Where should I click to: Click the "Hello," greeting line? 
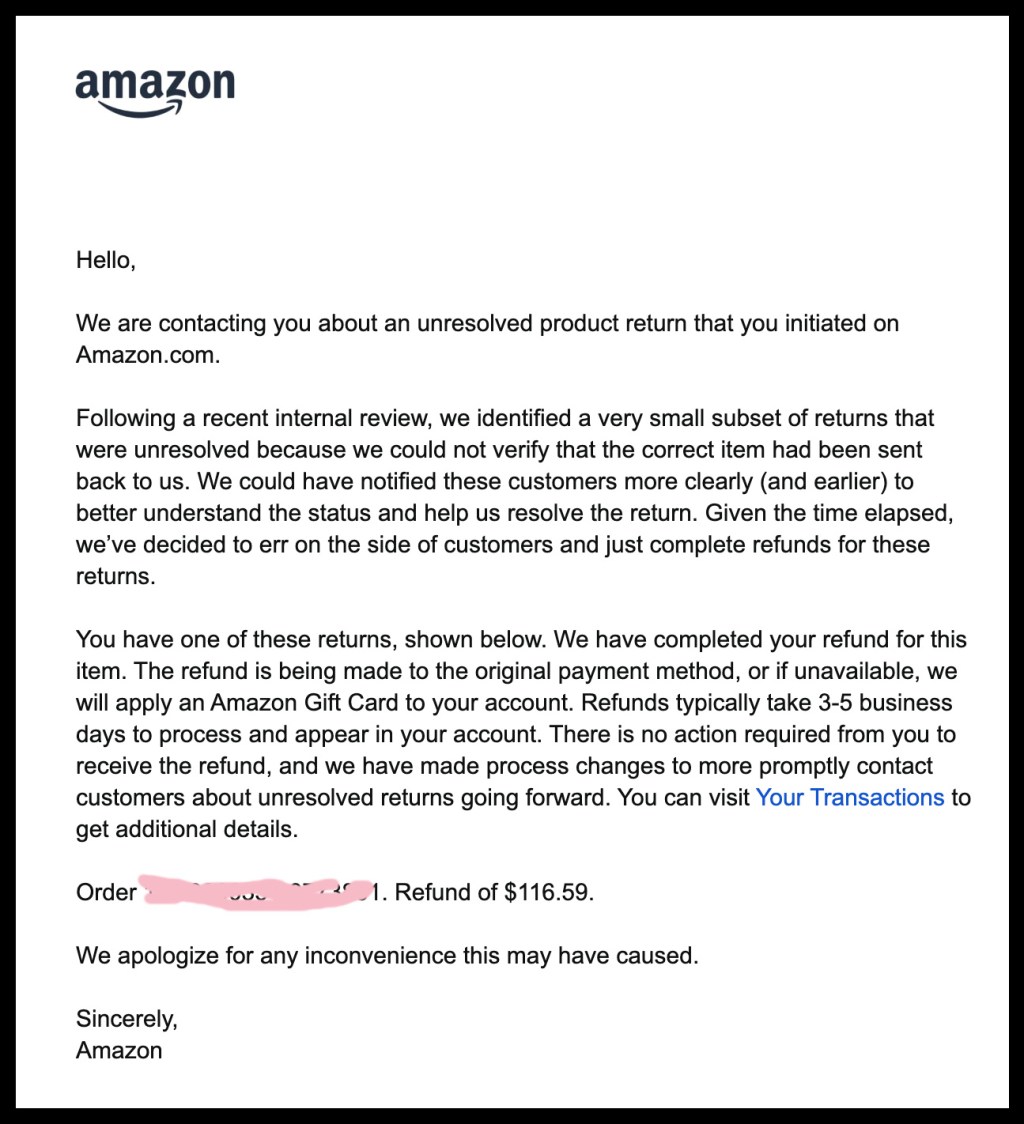click(105, 261)
